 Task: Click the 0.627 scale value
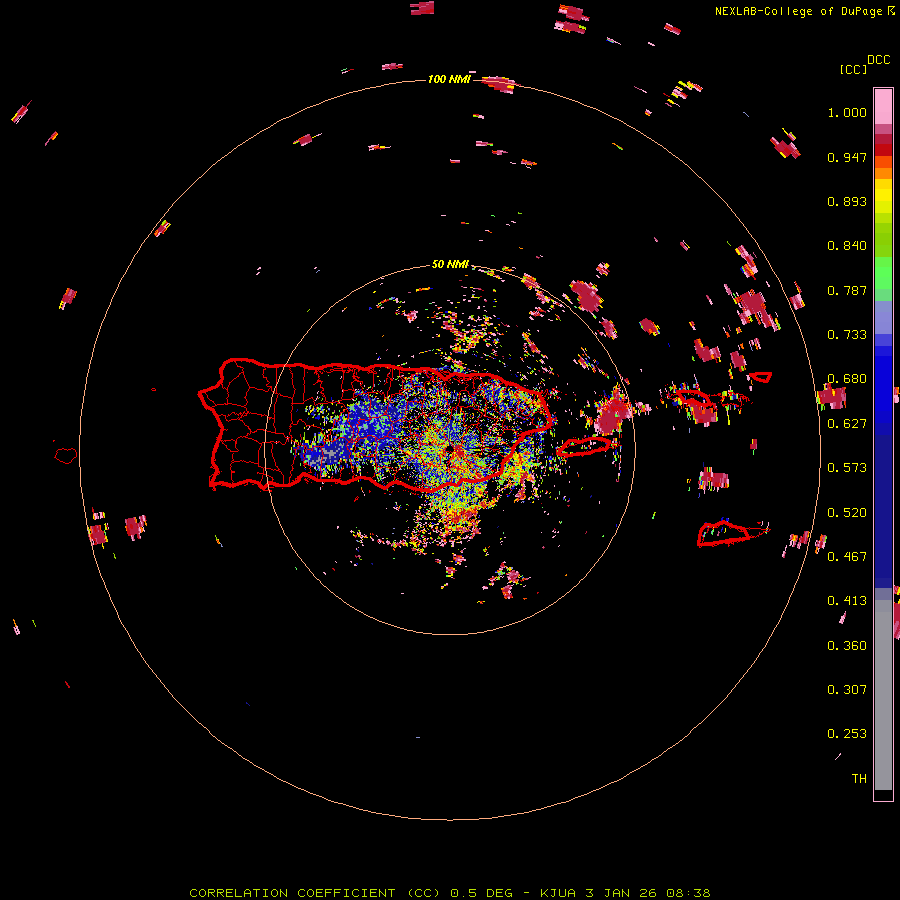(847, 424)
